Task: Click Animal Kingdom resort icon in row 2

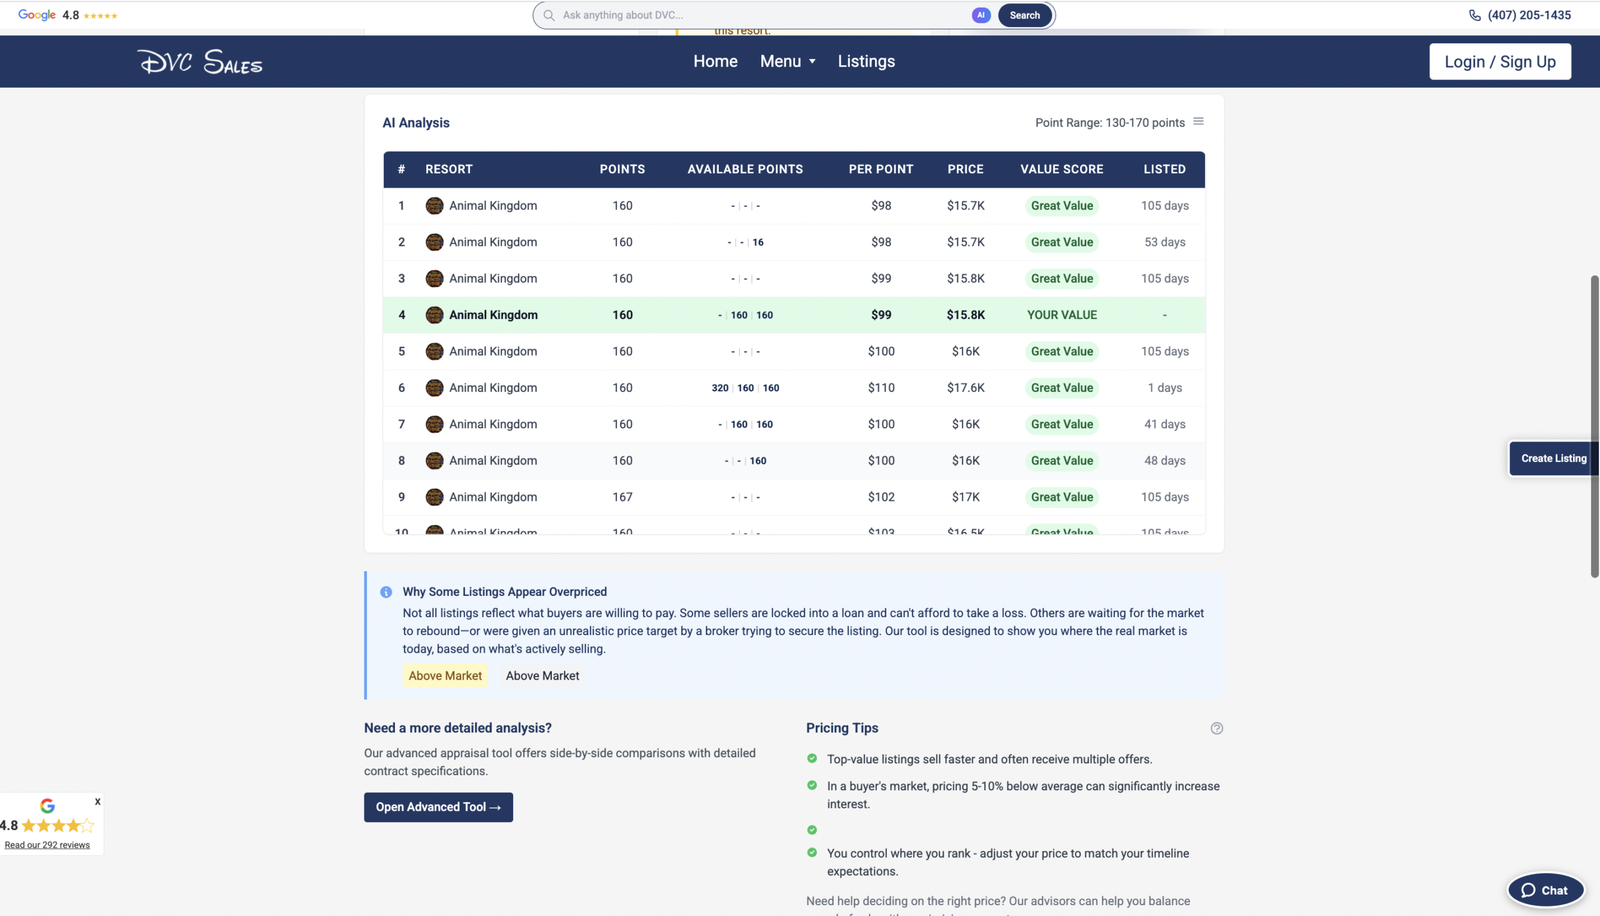Action: click(x=434, y=242)
